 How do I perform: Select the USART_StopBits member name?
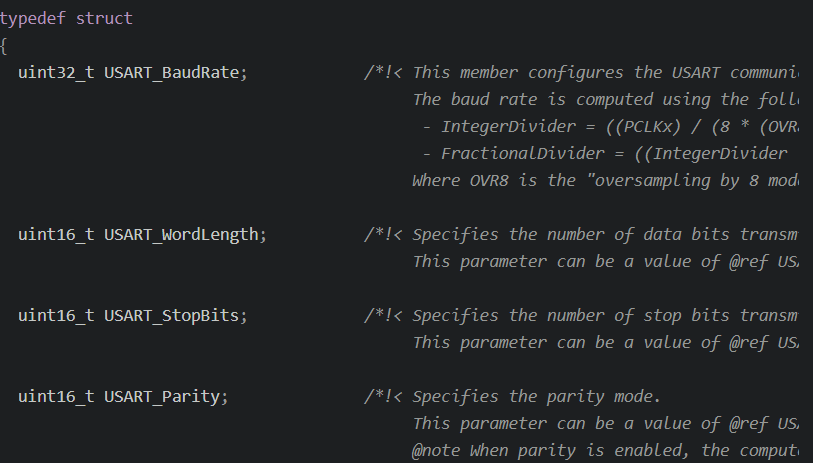[x=172, y=316]
